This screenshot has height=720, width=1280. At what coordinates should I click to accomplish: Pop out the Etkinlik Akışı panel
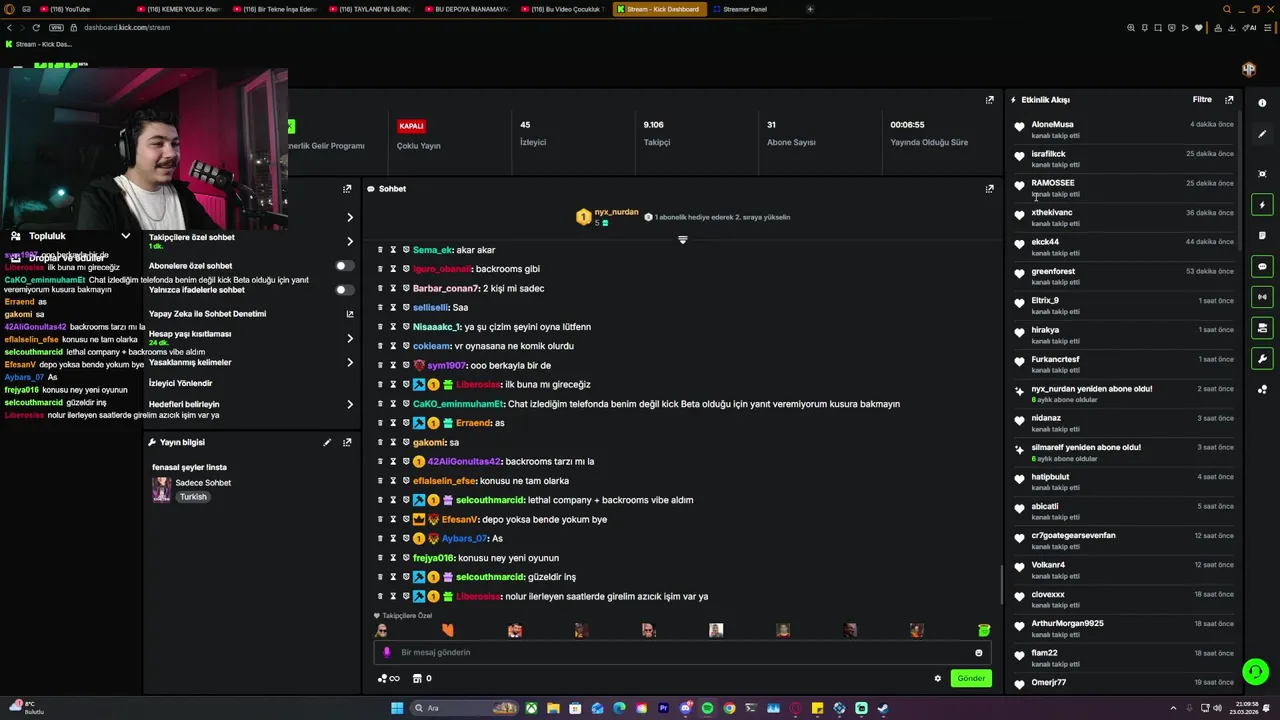click(x=1229, y=100)
